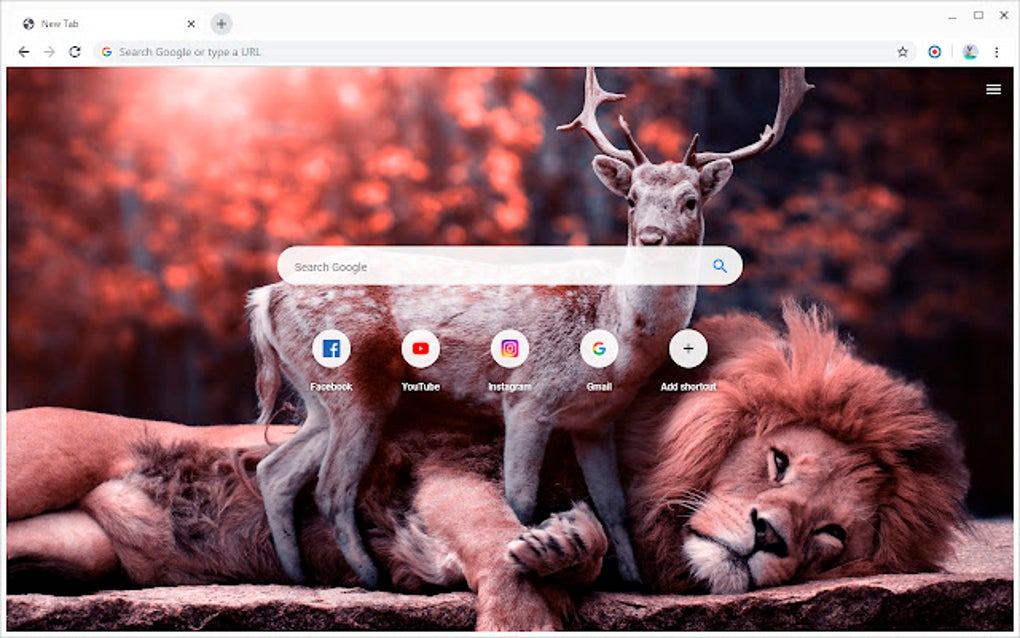The height and width of the screenshot is (638, 1020).
Task: Toggle the bookmark star in the address bar
Action: [901, 51]
